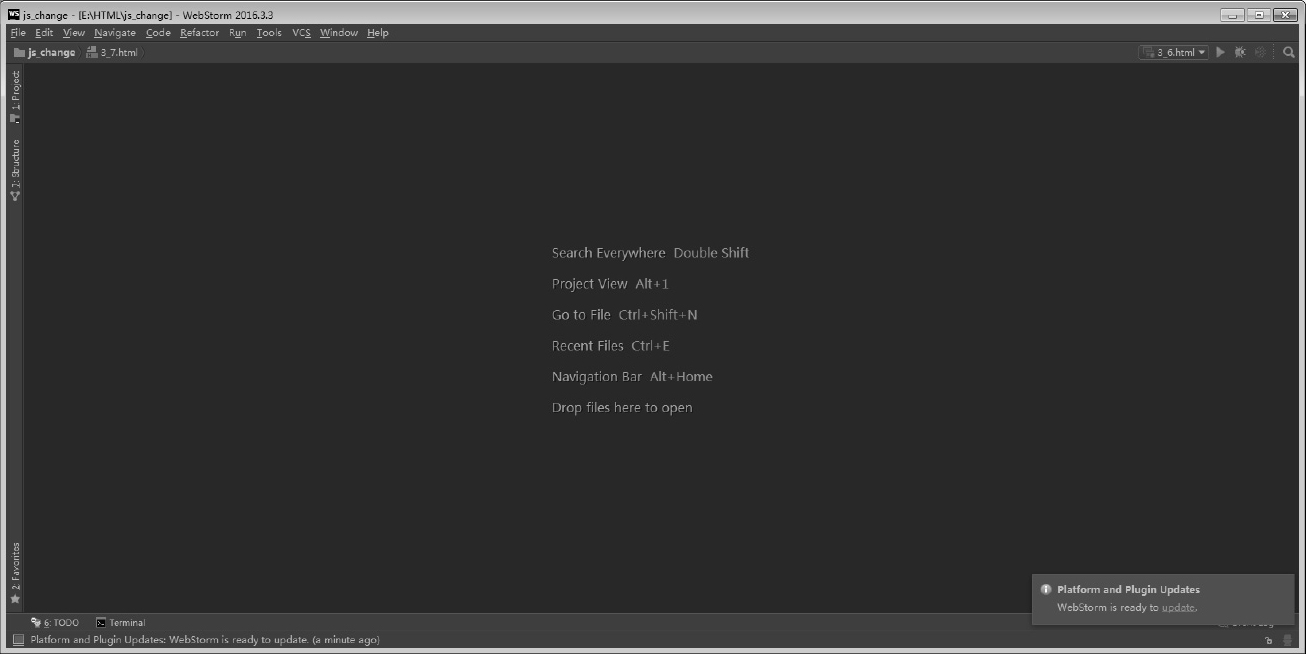The width and height of the screenshot is (1306, 654).
Task: Open the Edit menu
Action: click(x=44, y=33)
